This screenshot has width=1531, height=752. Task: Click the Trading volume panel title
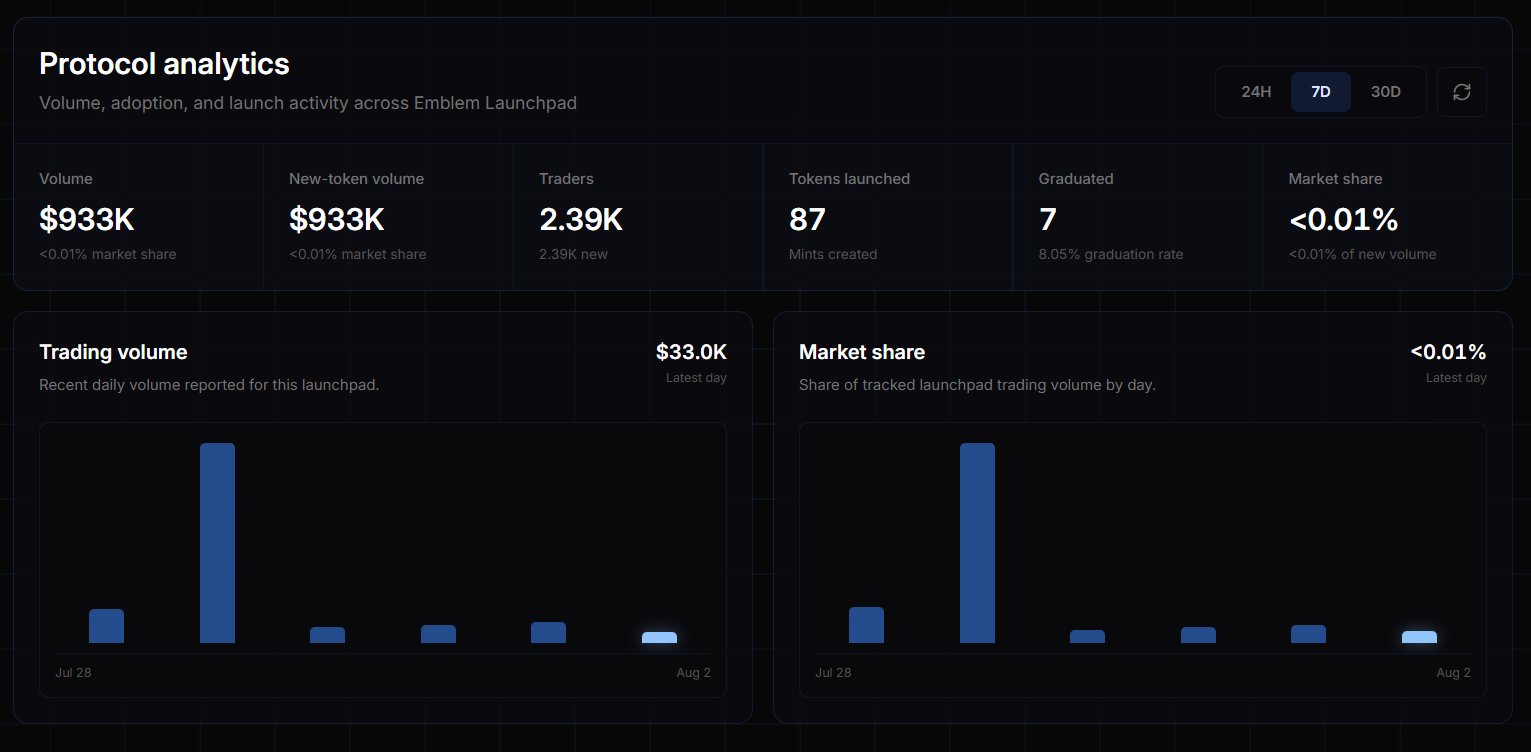[113, 352]
